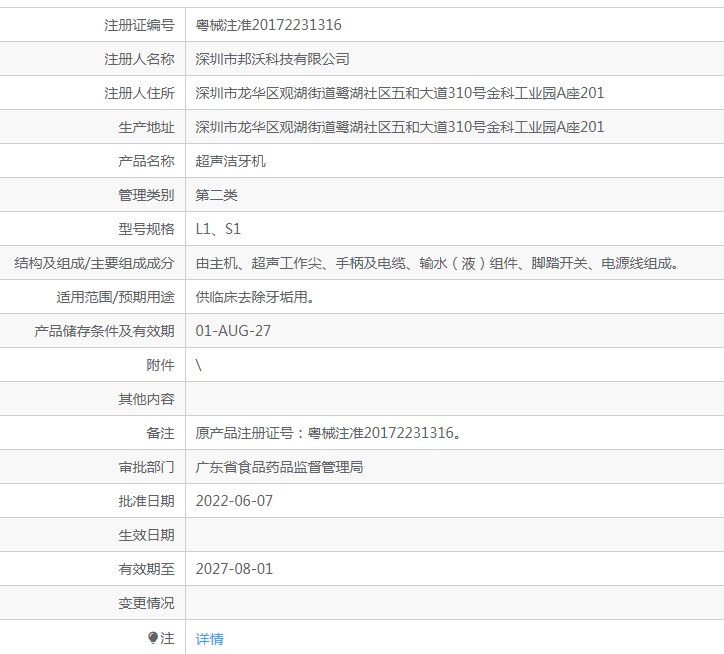Select company name 深圳市邦沃科技有限公司
This screenshot has height=654, width=724.
272,59
